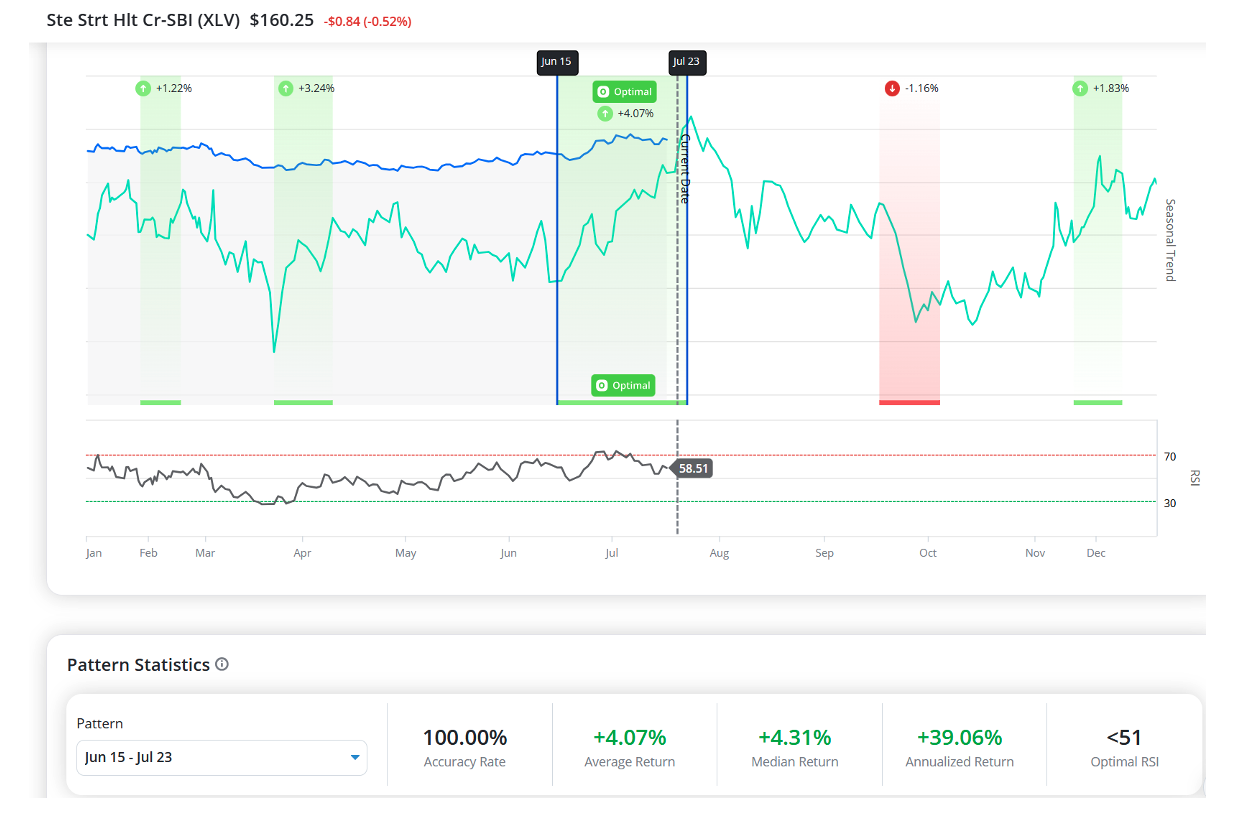Click the Aug month label on the axis
Viewport: 1257px width, 828px height.
[x=719, y=553]
